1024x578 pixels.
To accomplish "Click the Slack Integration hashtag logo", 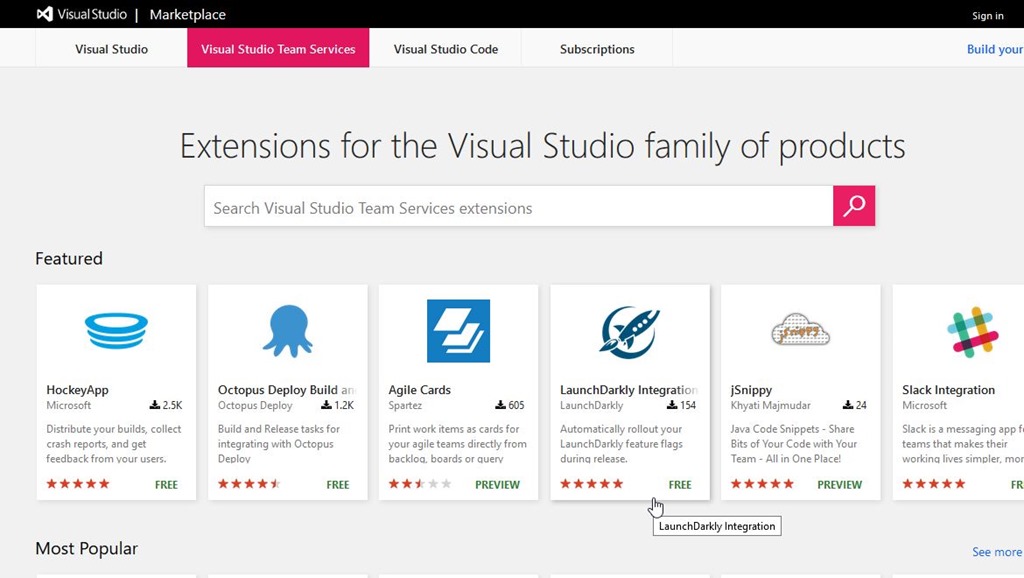I will point(972,330).
